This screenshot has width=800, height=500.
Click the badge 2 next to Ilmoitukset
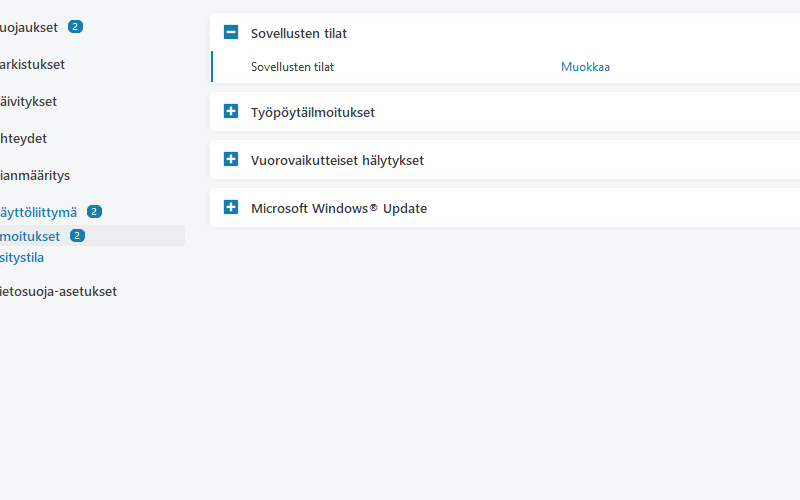click(x=77, y=236)
